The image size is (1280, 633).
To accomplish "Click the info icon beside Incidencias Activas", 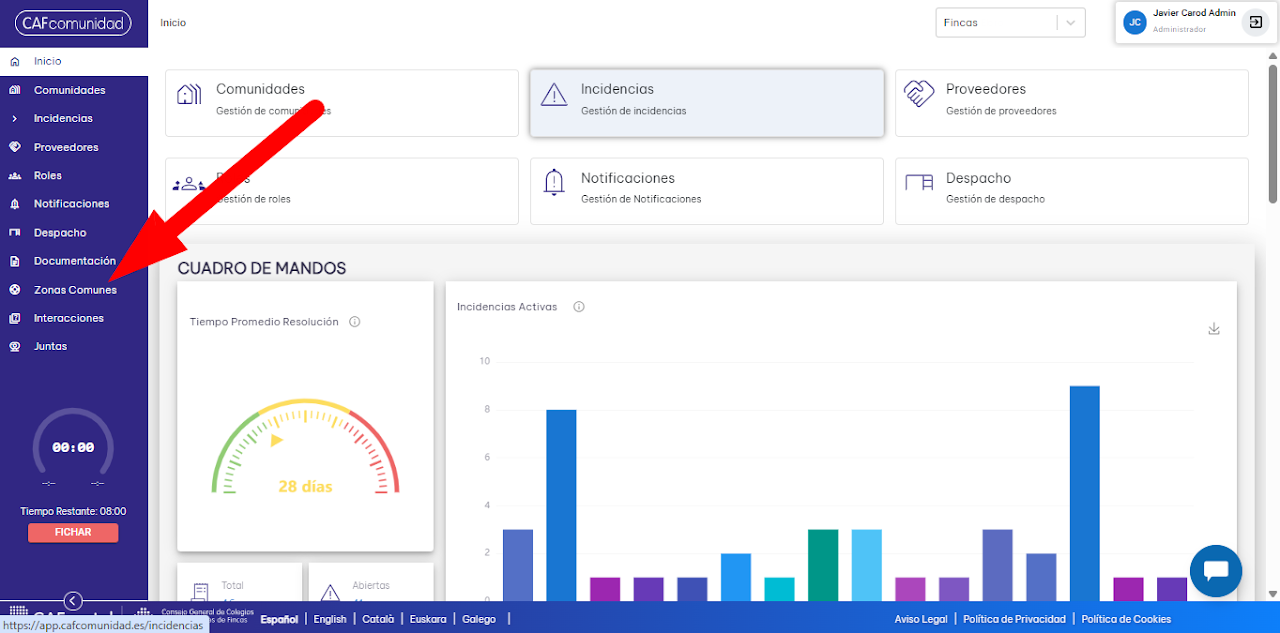I will pos(579,307).
